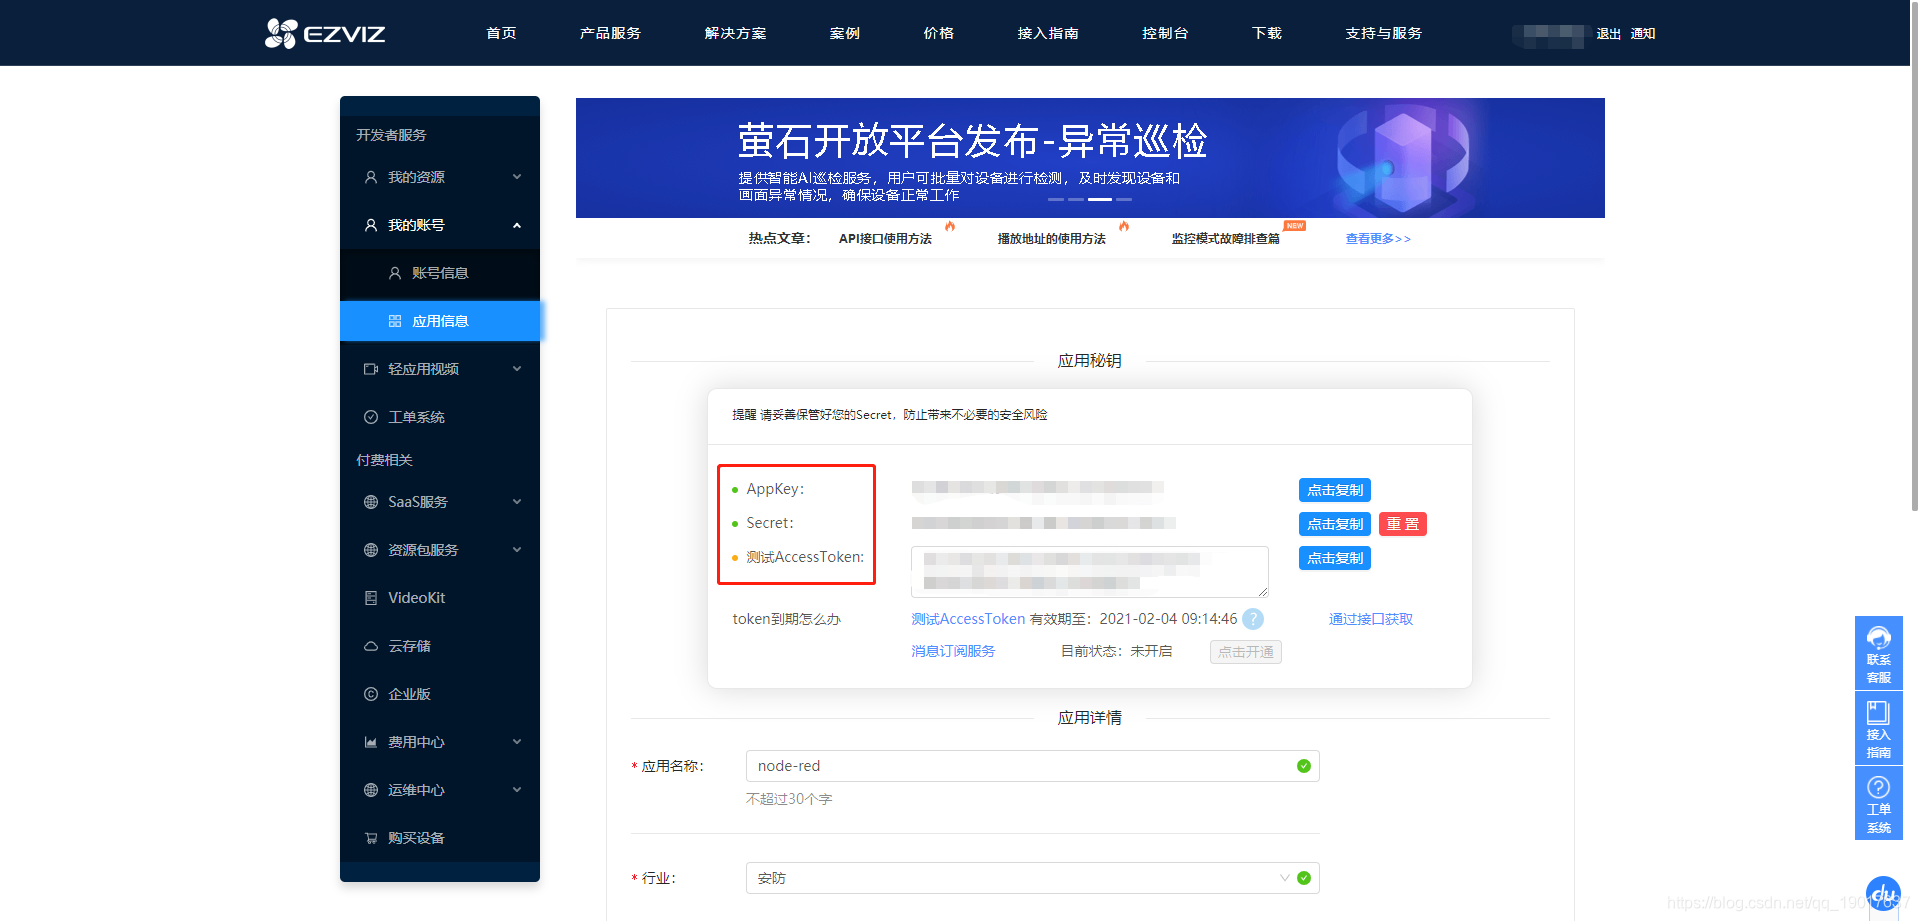Click the red 重置 button
This screenshot has height=921, width=1920.
1403,524
